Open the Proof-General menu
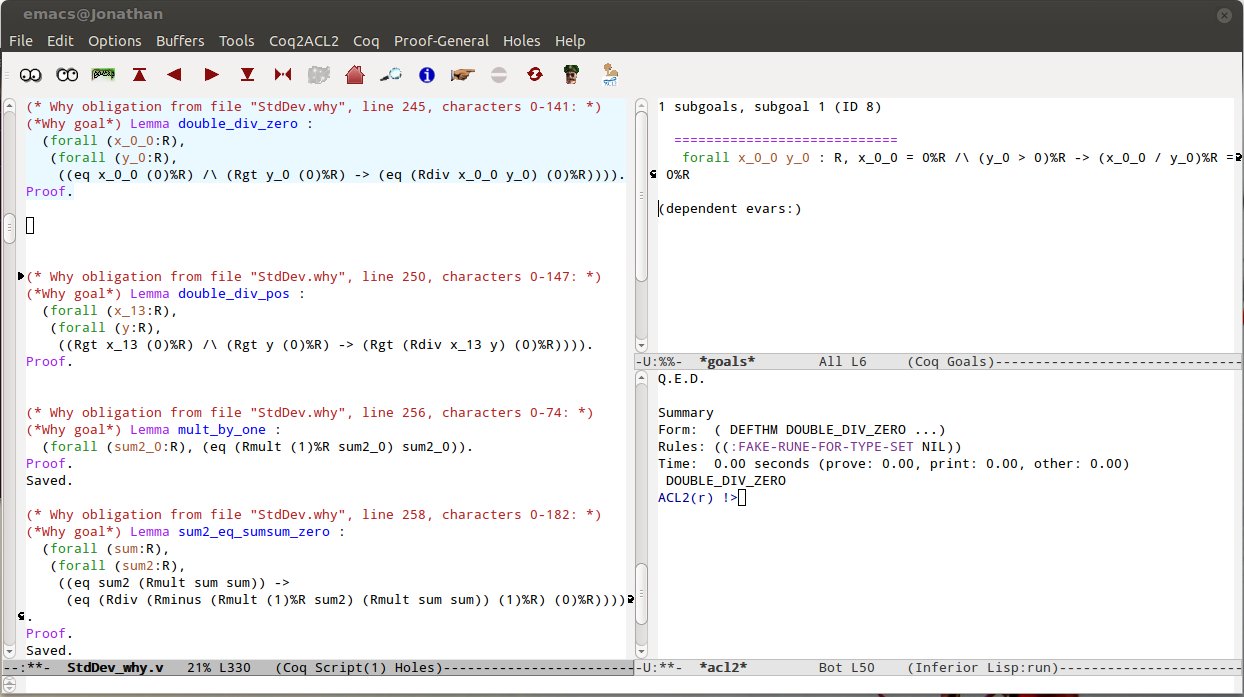 point(441,41)
